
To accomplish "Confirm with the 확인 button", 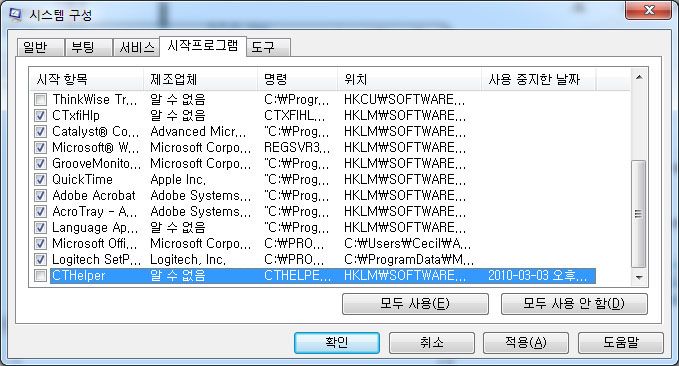I will tap(337, 343).
